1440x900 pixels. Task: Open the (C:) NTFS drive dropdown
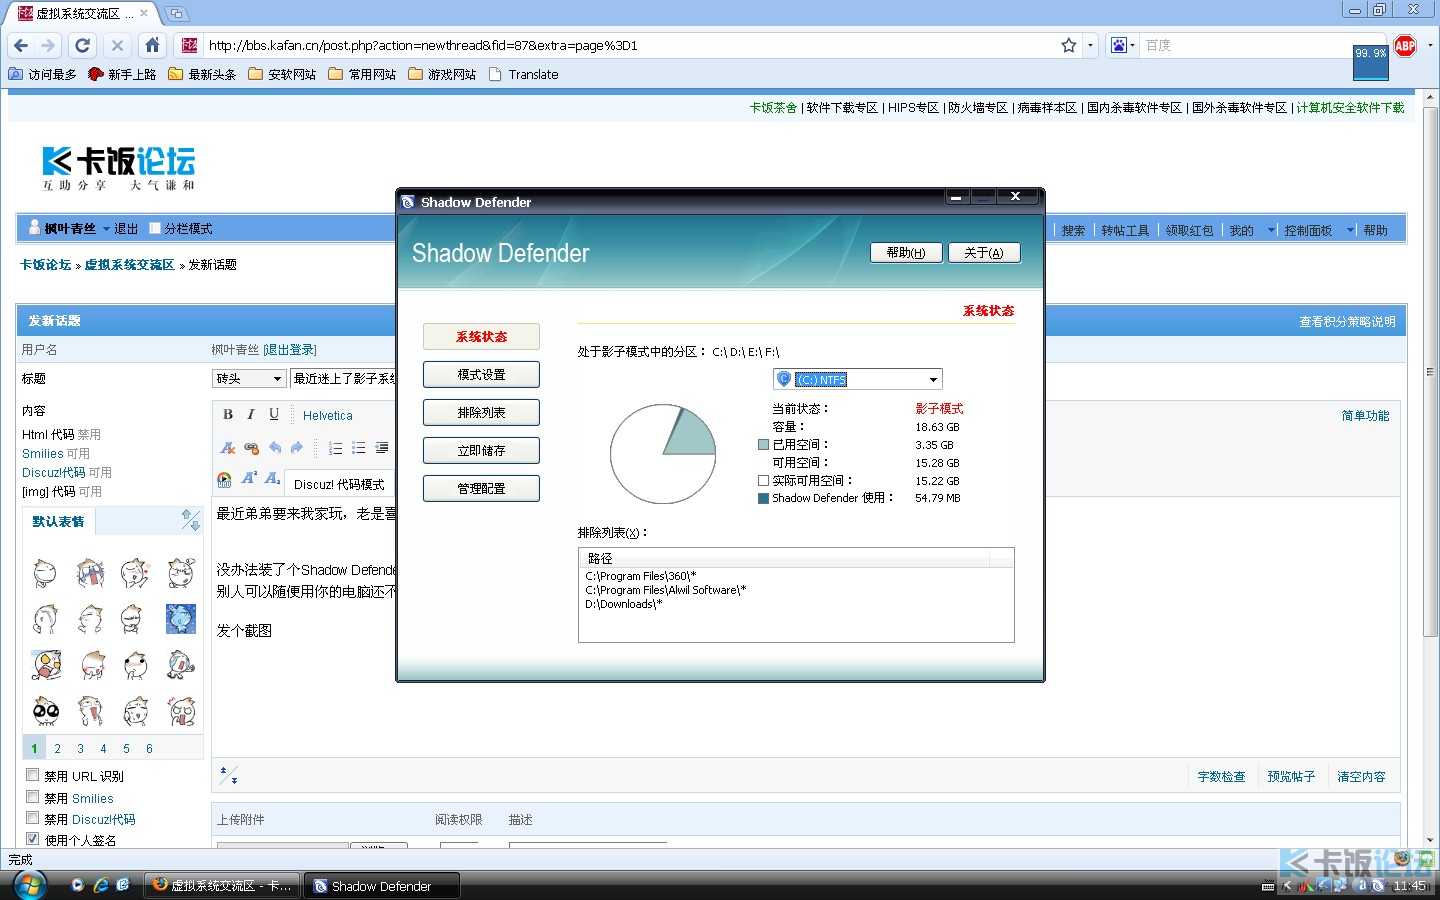point(858,379)
